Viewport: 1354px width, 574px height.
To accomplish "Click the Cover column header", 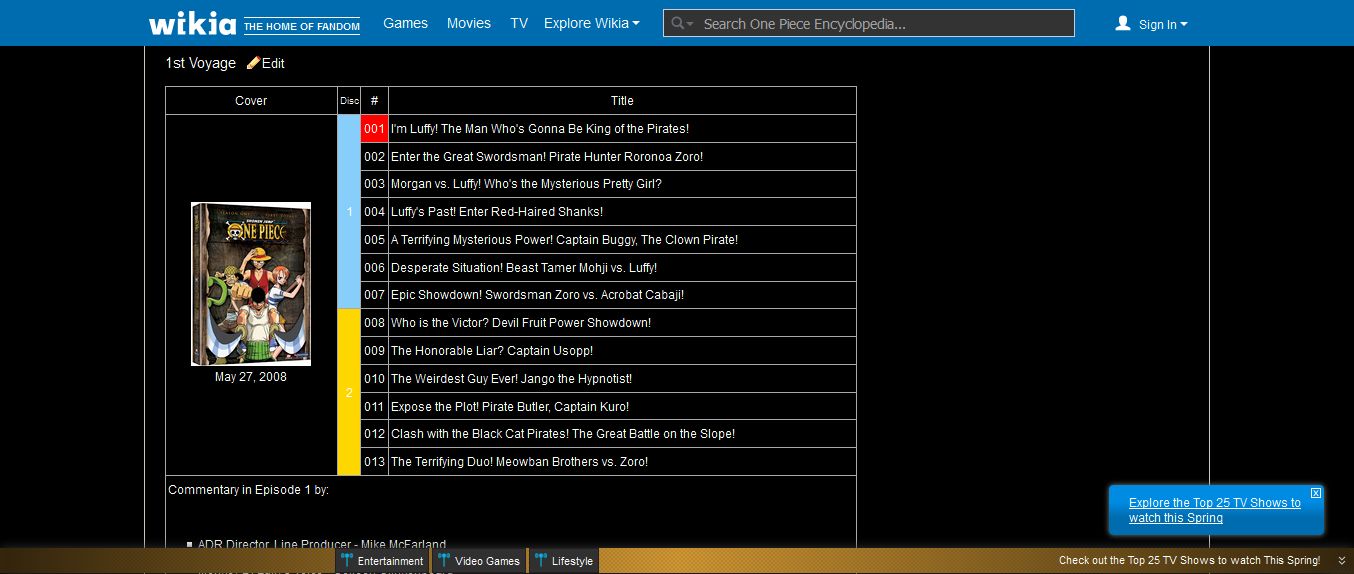I will (251, 101).
